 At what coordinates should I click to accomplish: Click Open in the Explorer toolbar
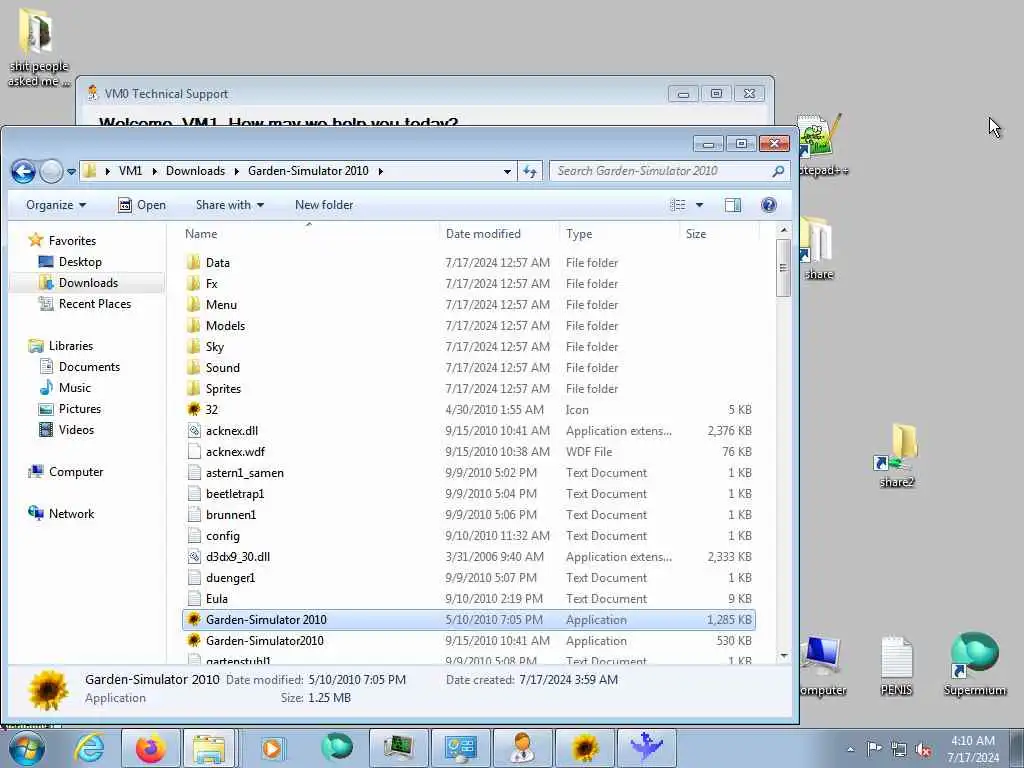(142, 205)
